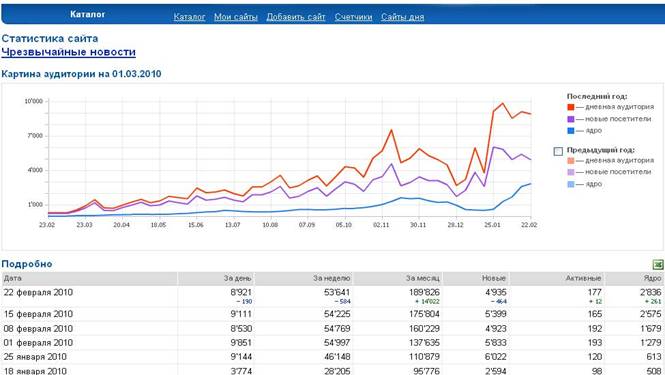The image size is (665, 375).
Task: Click faded blue ядро swatch under Предыдущий год
Action: point(570,184)
